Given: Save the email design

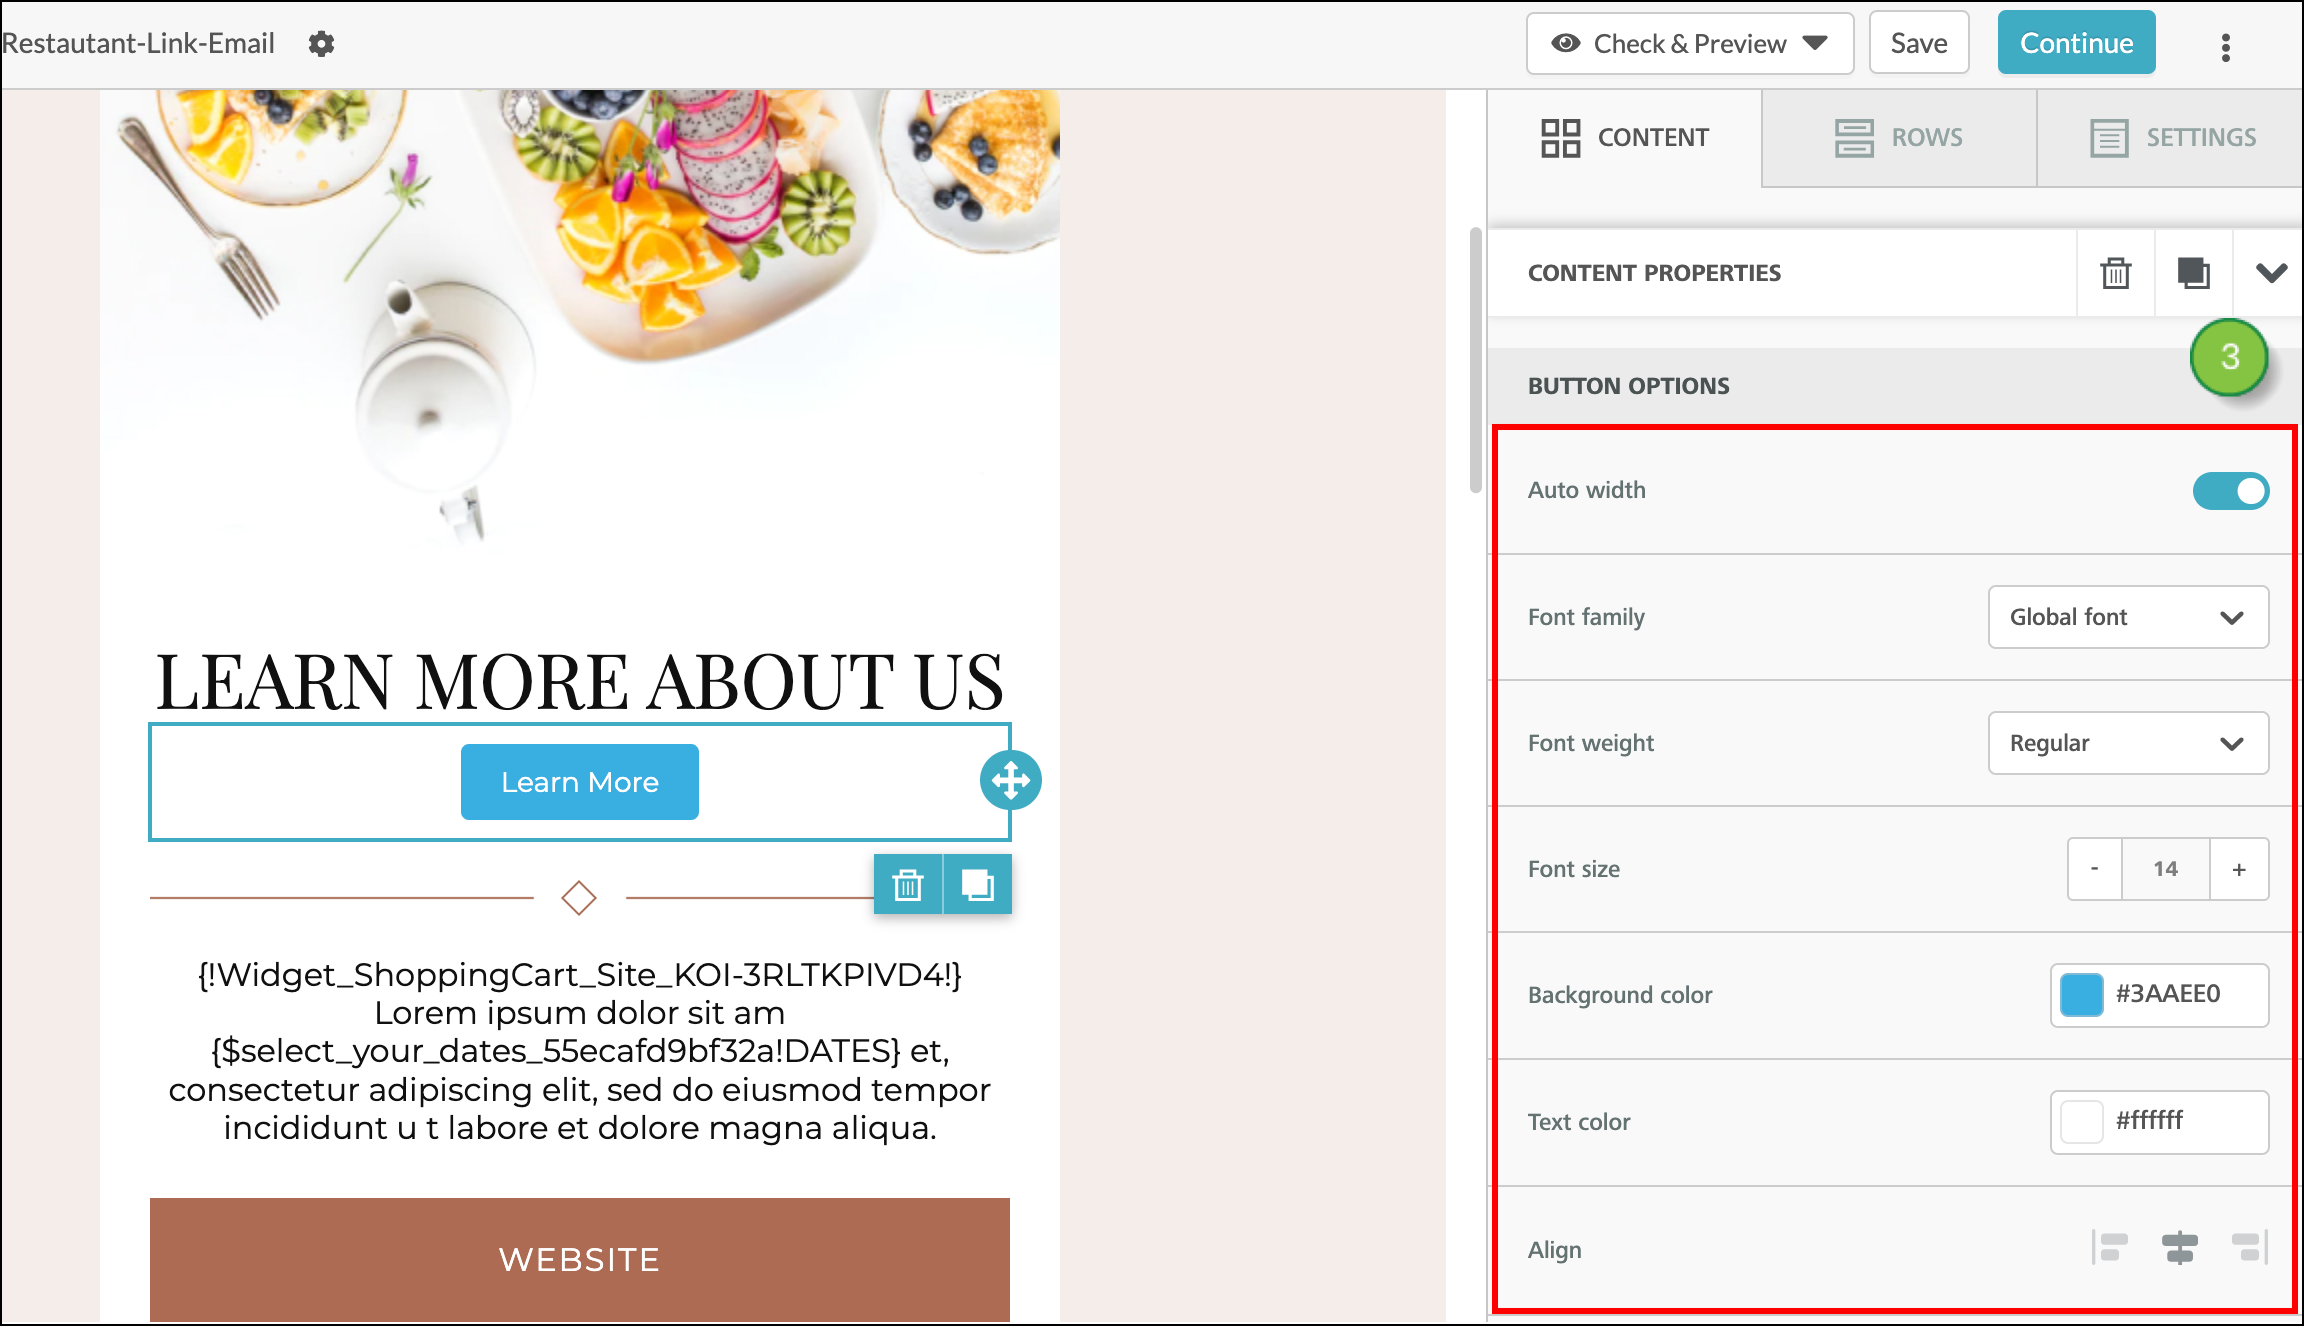Looking at the screenshot, I should click(x=1917, y=42).
